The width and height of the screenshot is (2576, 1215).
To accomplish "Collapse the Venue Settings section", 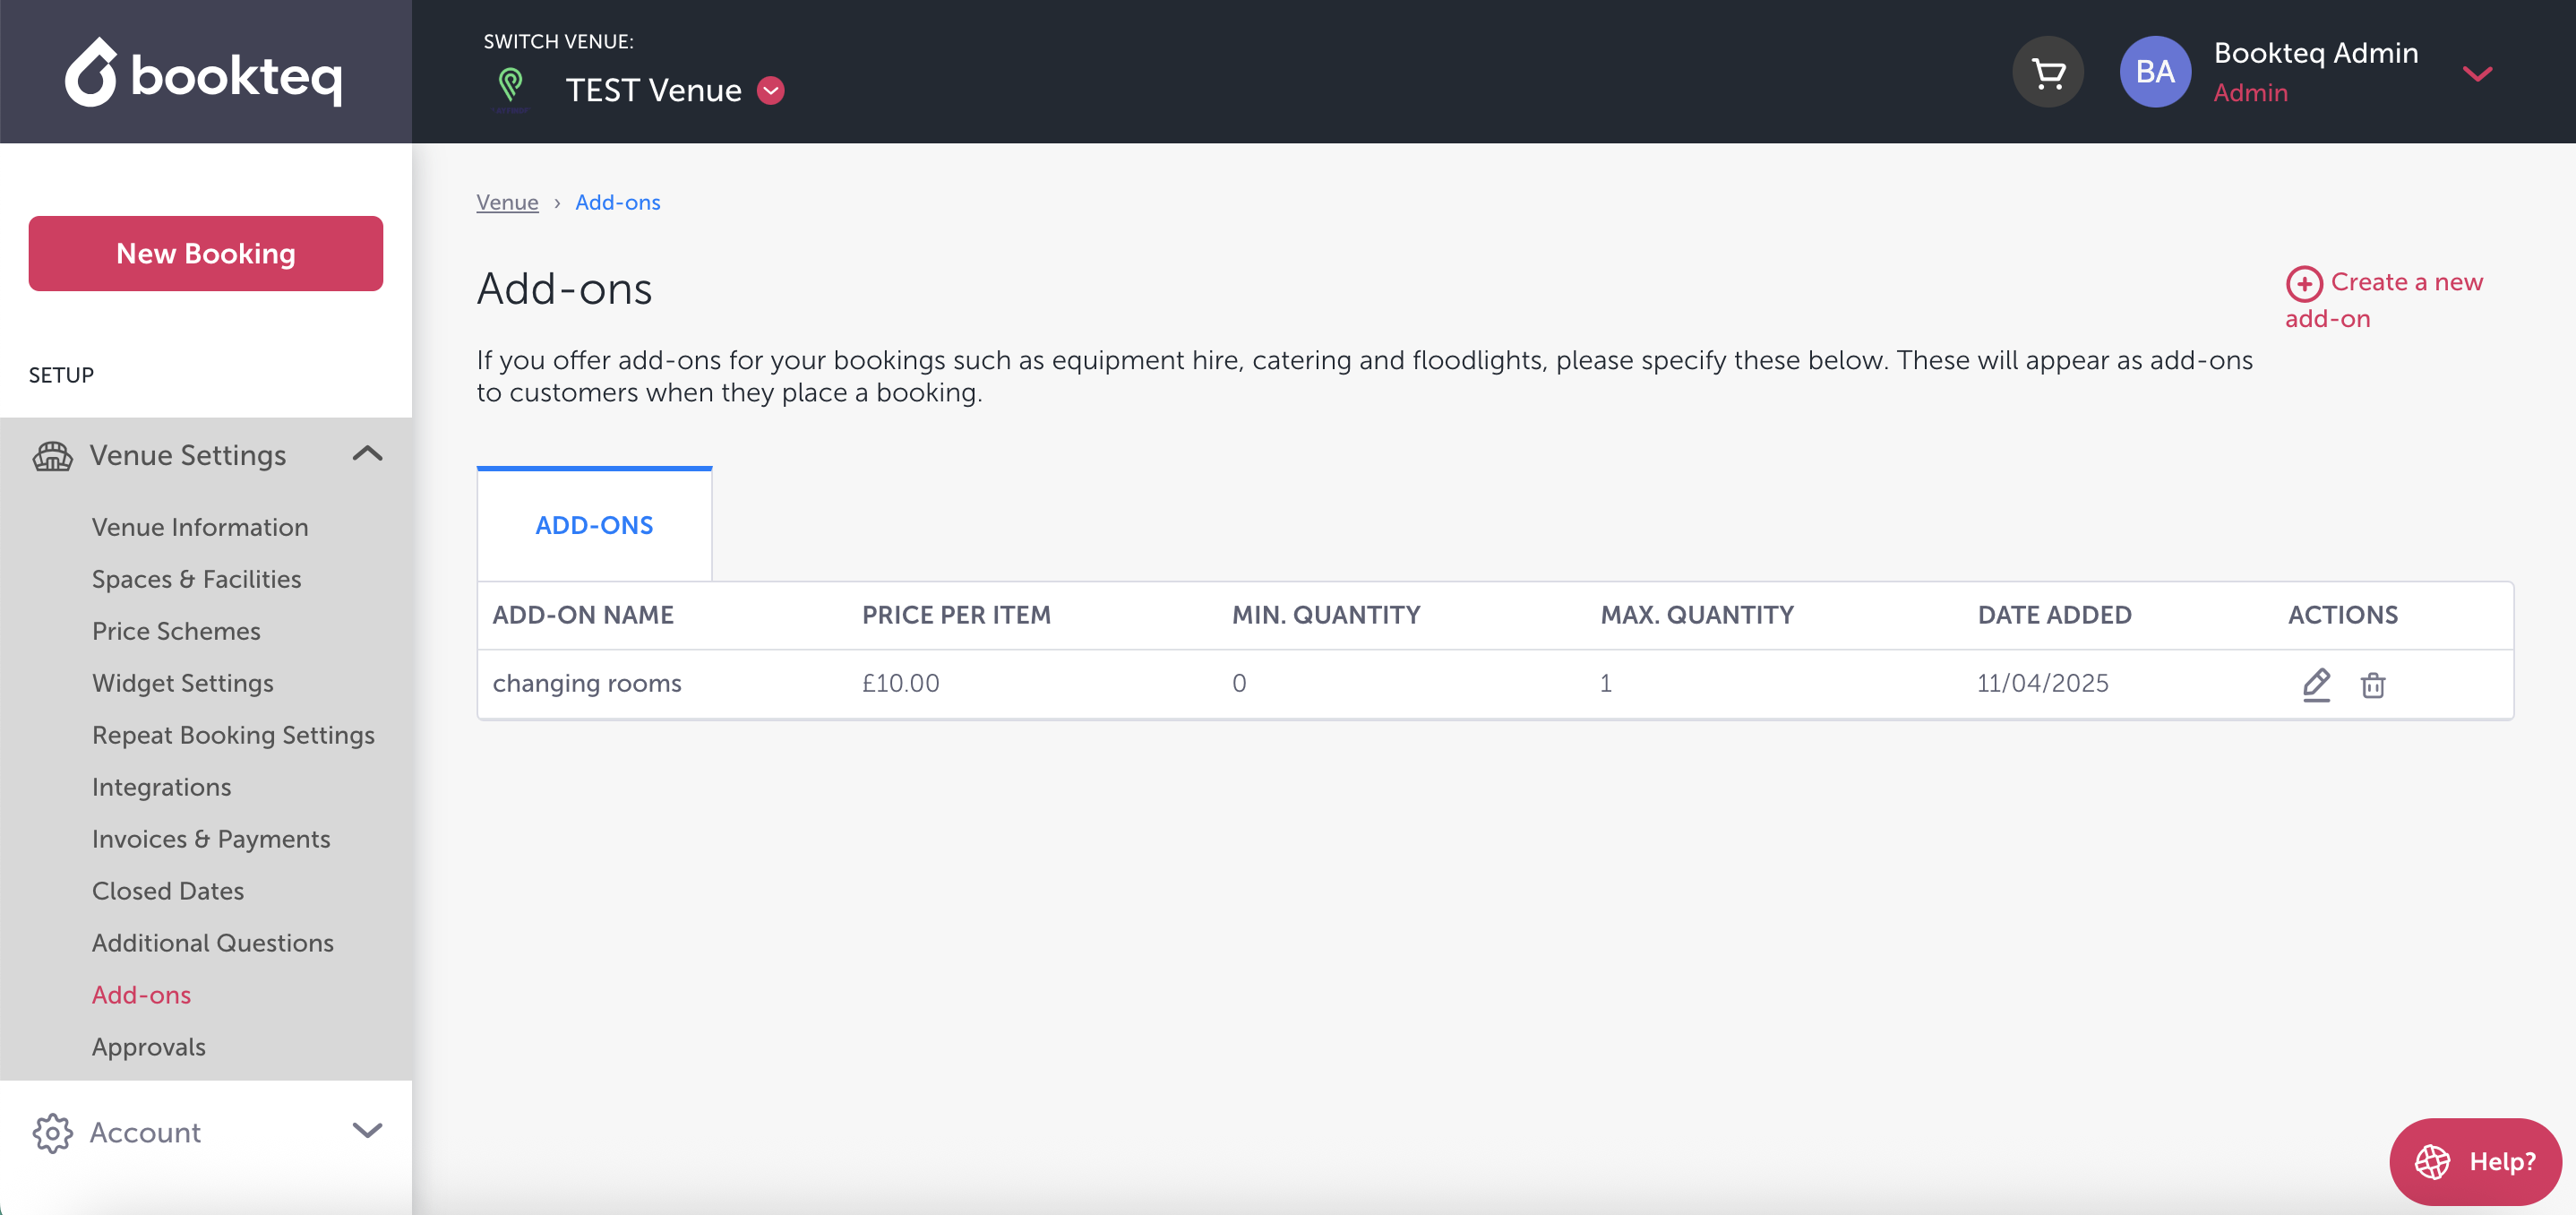I will click(367, 454).
